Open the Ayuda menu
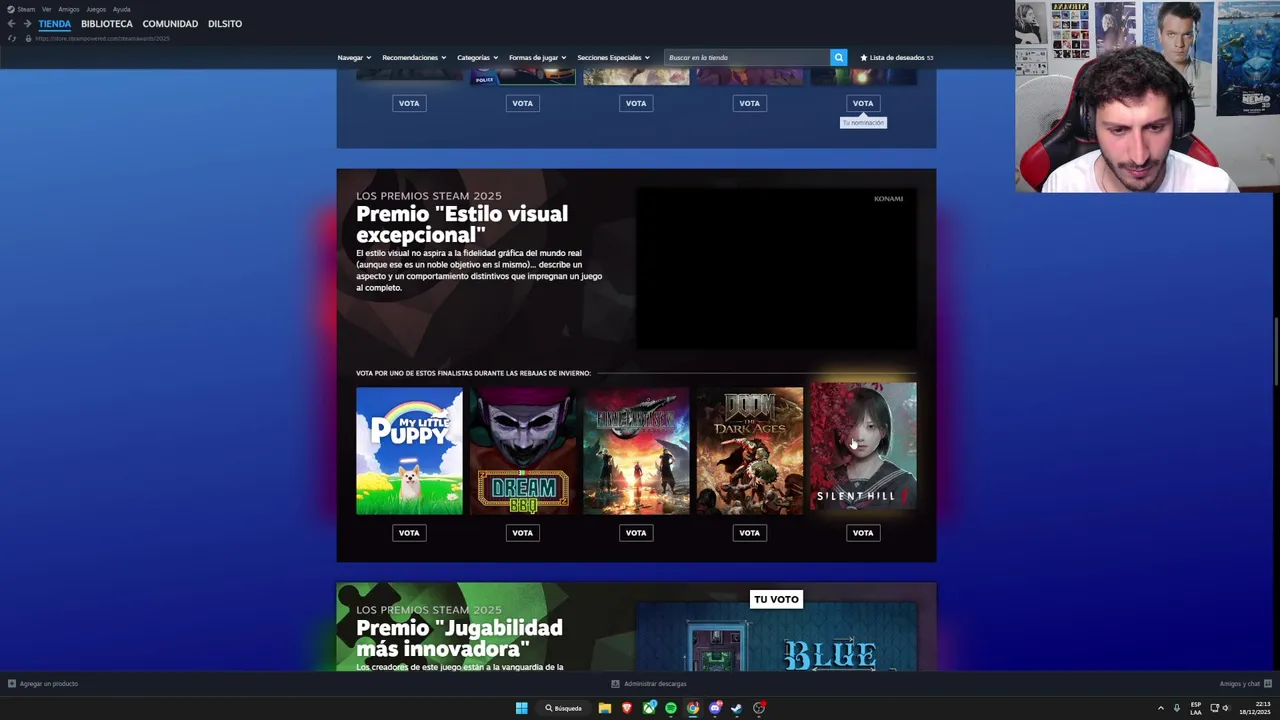 click(122, 9)
